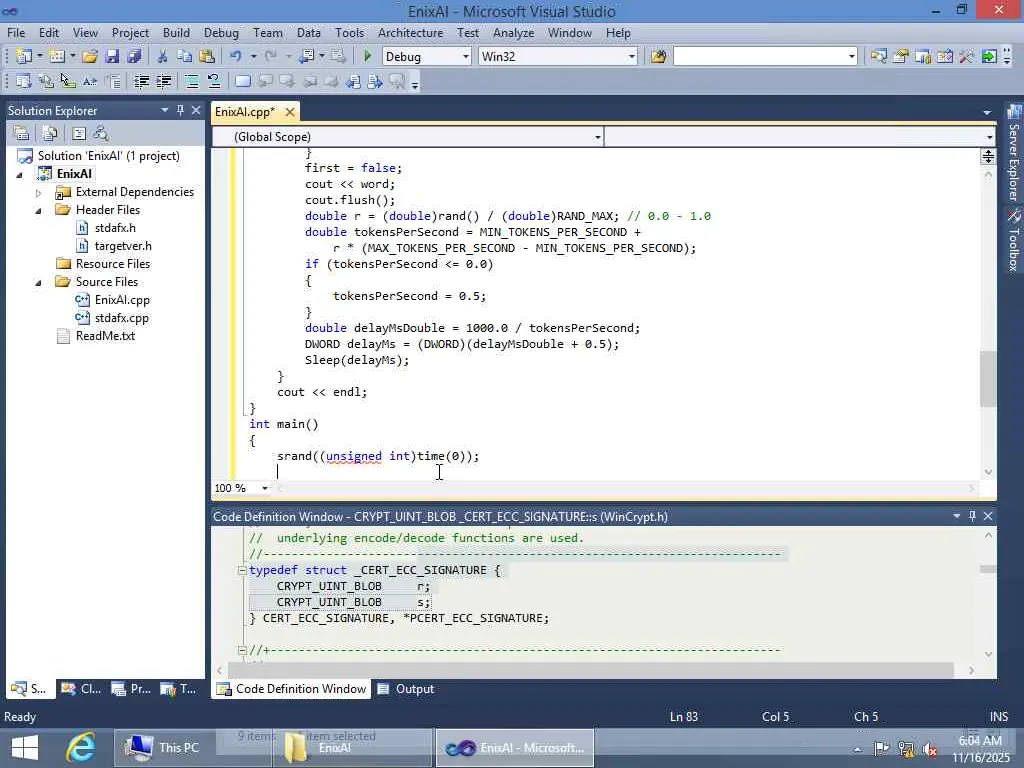Increase line indent icon in text toolbar
The height and width of the screenshot is (768, 1024).
pyautogui.click(x=163, y=82)
